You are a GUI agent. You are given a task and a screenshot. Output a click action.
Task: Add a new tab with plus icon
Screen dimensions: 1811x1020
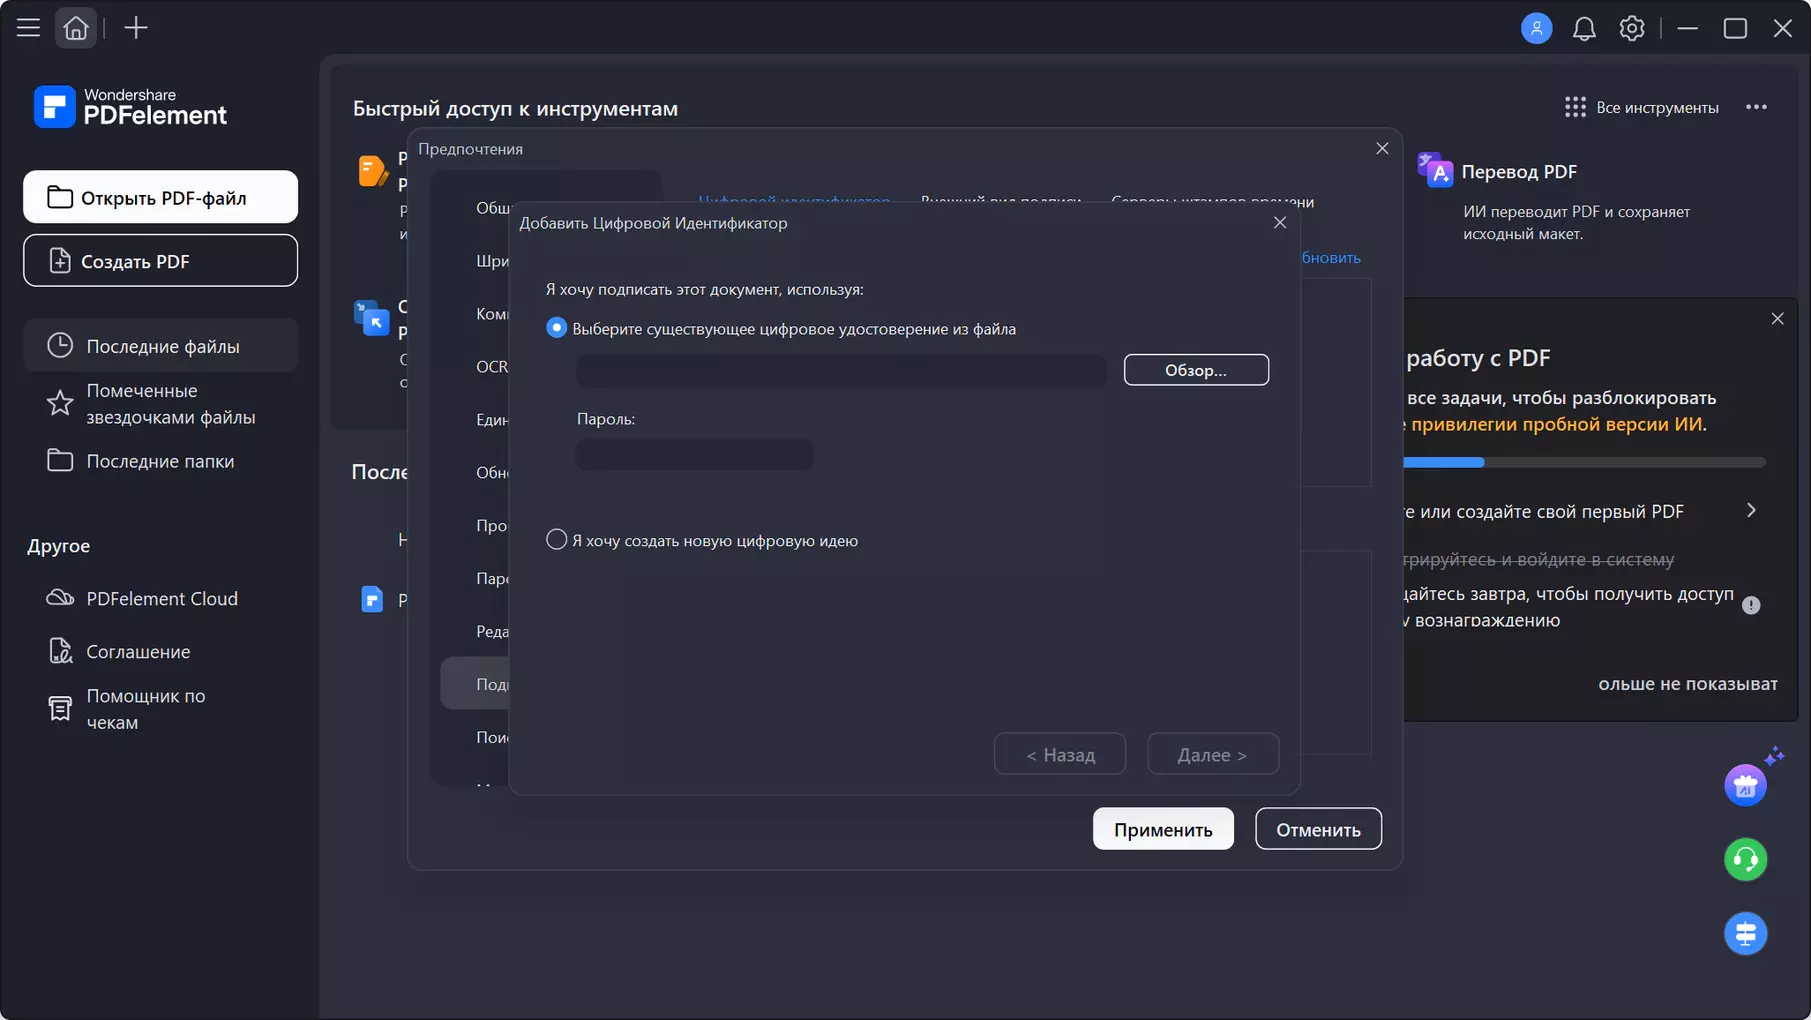tap(136, 28)
